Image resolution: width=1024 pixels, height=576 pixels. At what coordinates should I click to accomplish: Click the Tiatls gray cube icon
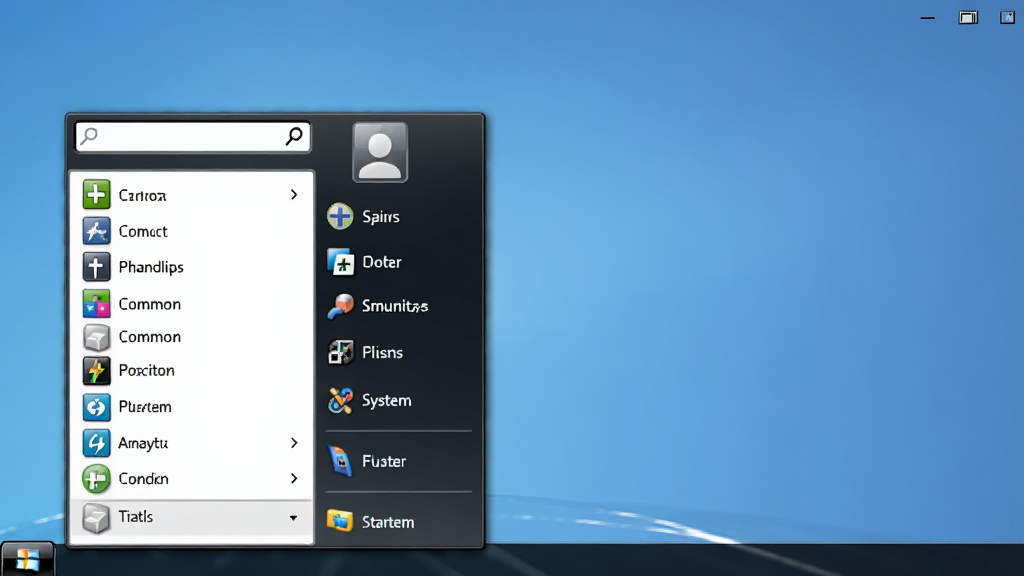(x=96, y=518)
